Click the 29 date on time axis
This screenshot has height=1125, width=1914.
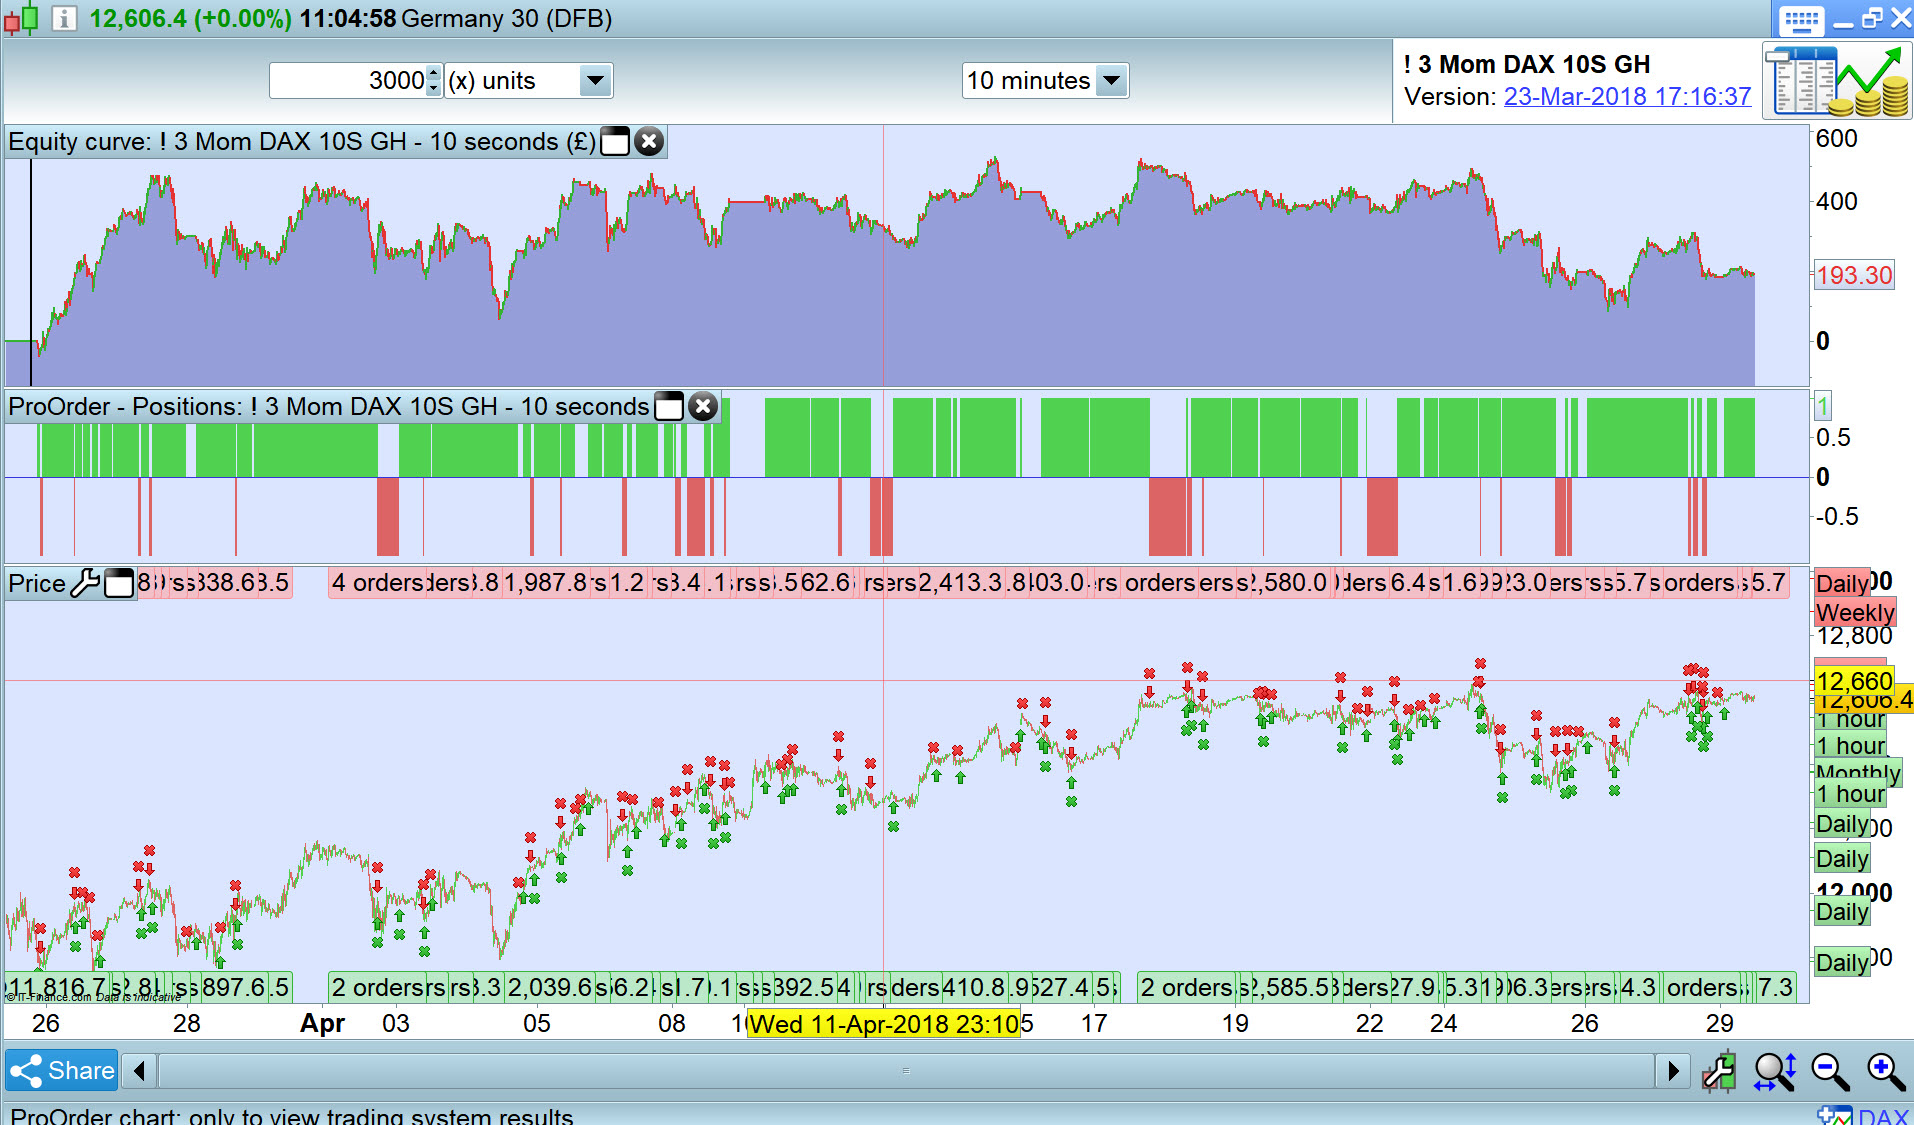1720,1024
